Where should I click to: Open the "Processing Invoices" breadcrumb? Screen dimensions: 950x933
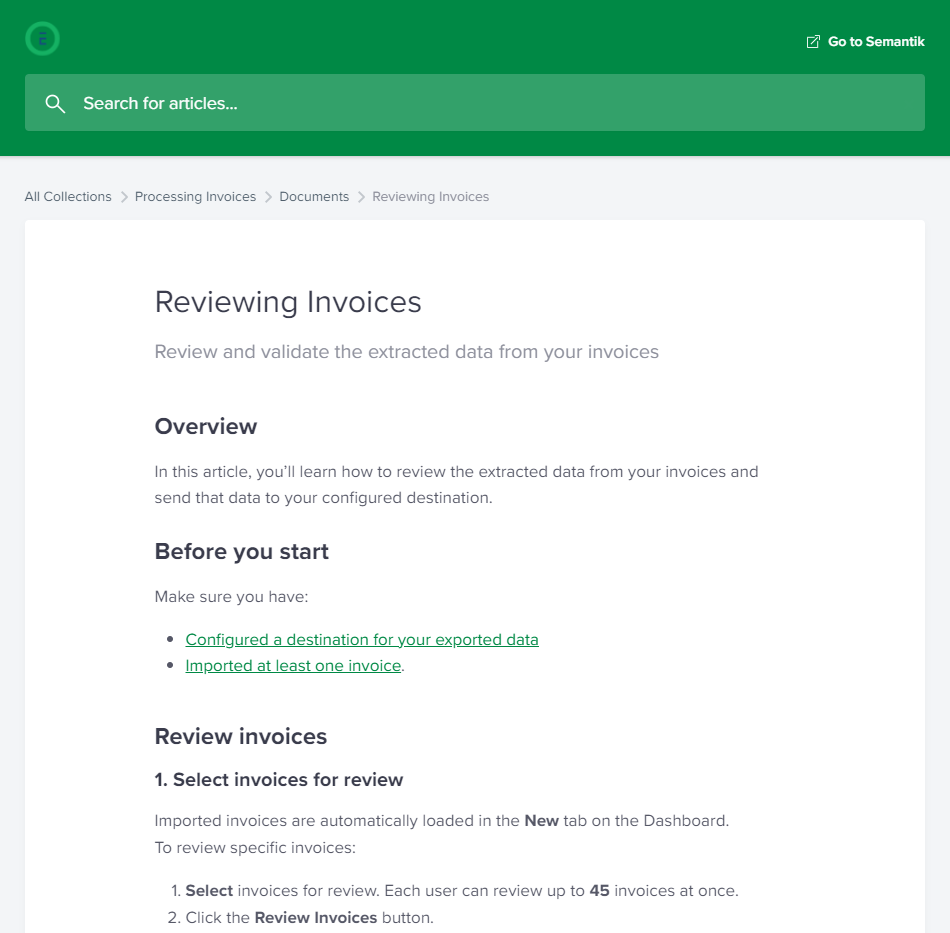tap(195, 196)
